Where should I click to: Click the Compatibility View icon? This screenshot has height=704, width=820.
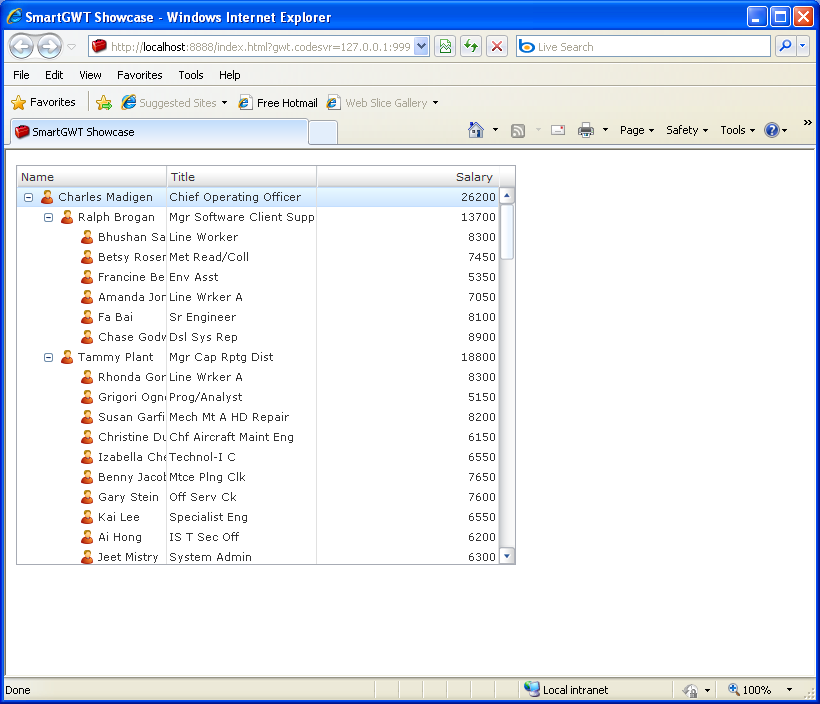coord(445,47)
